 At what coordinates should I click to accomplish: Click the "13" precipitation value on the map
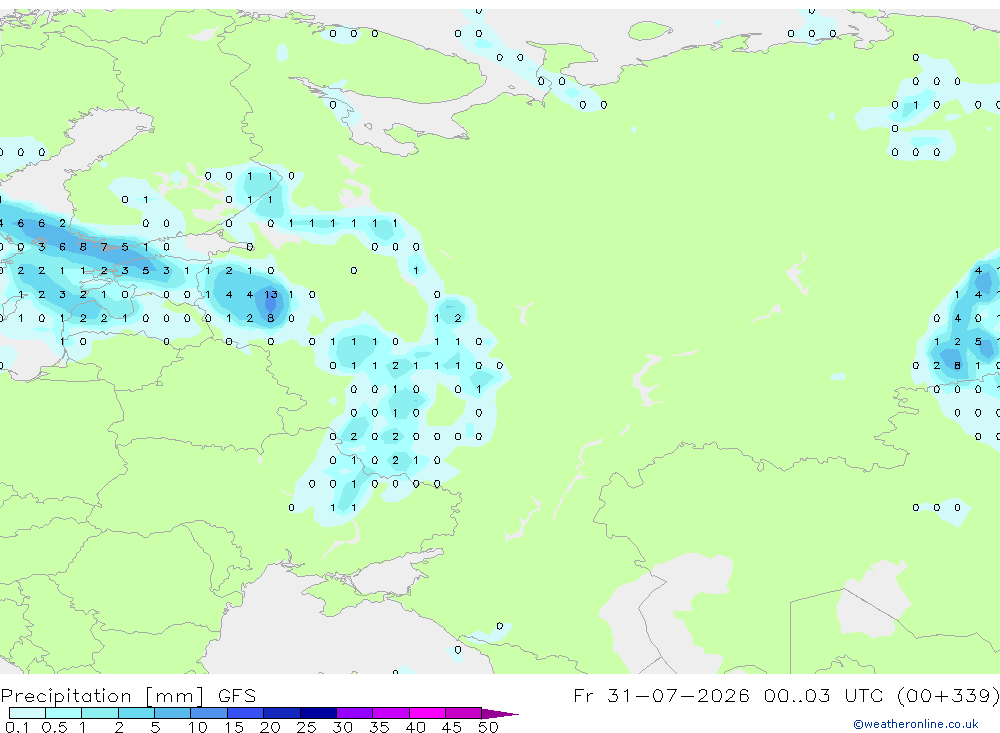click(x=271, y=295)
